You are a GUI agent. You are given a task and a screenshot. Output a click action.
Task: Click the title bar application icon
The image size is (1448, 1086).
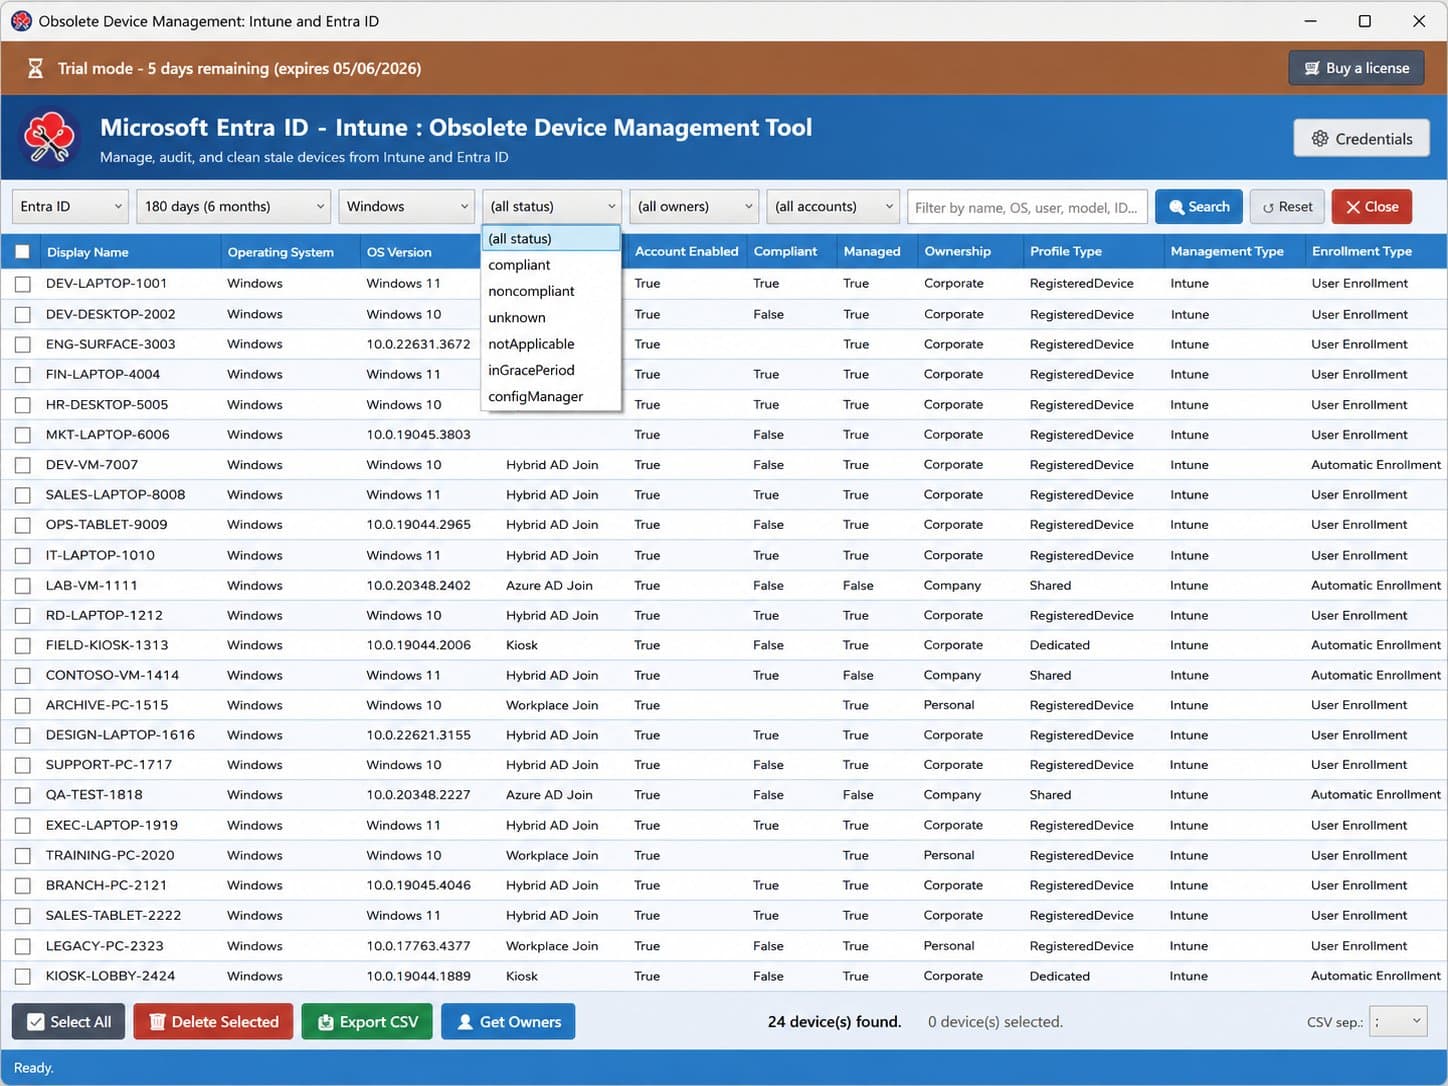point(21,21)
